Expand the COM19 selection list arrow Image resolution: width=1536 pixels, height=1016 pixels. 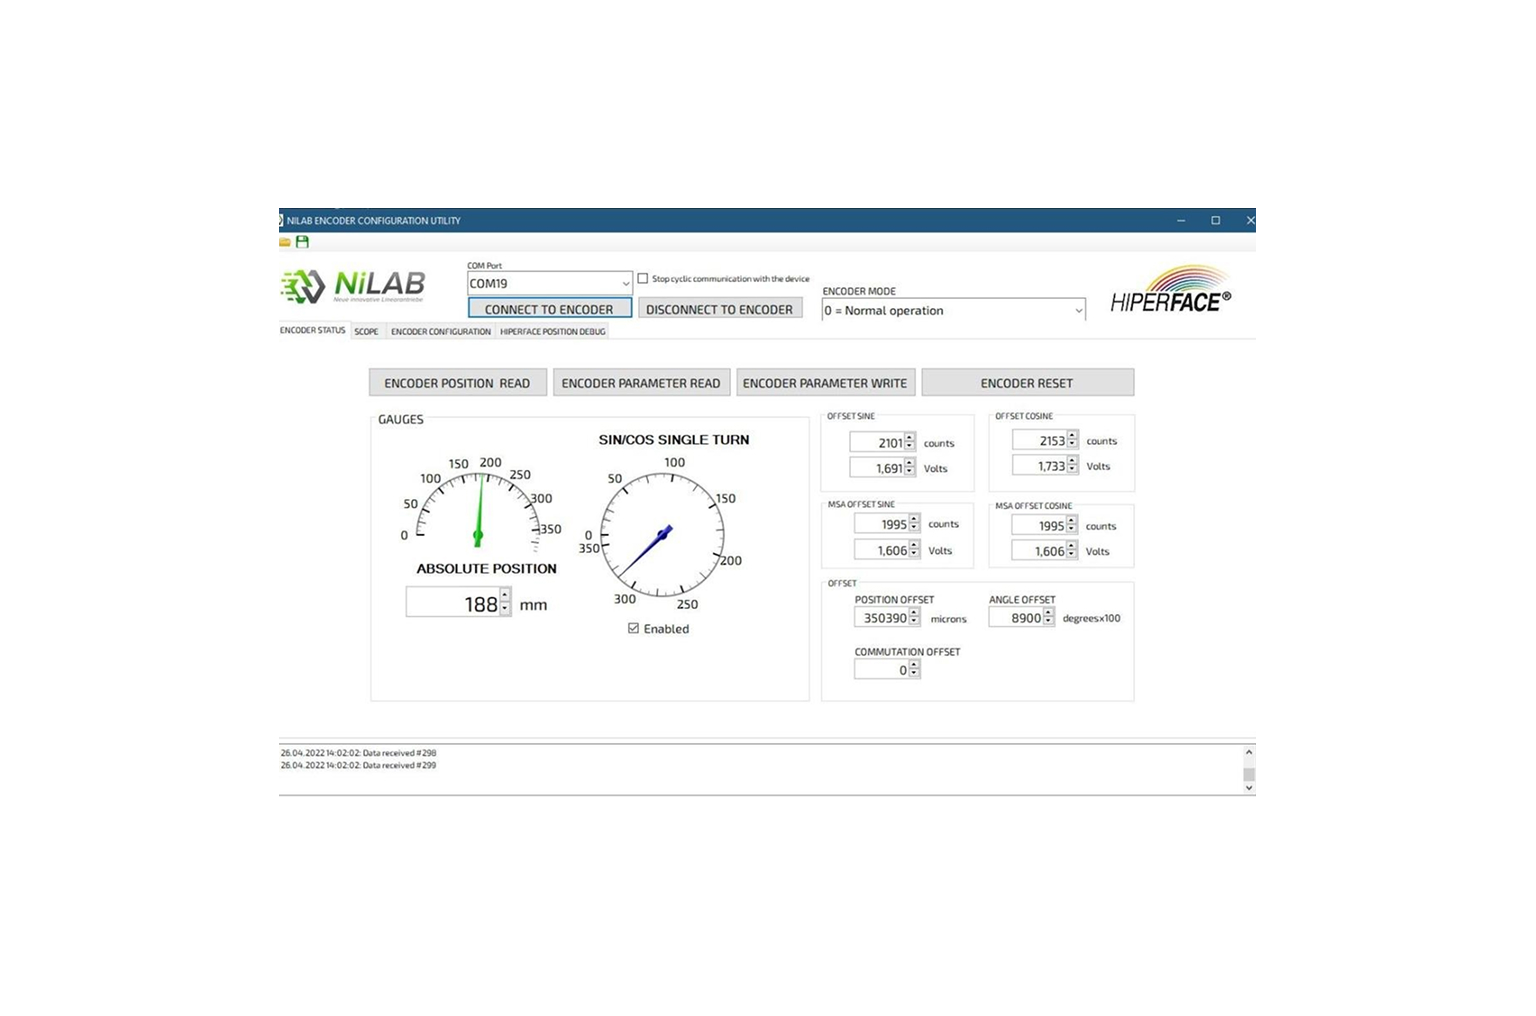[624, 283]
